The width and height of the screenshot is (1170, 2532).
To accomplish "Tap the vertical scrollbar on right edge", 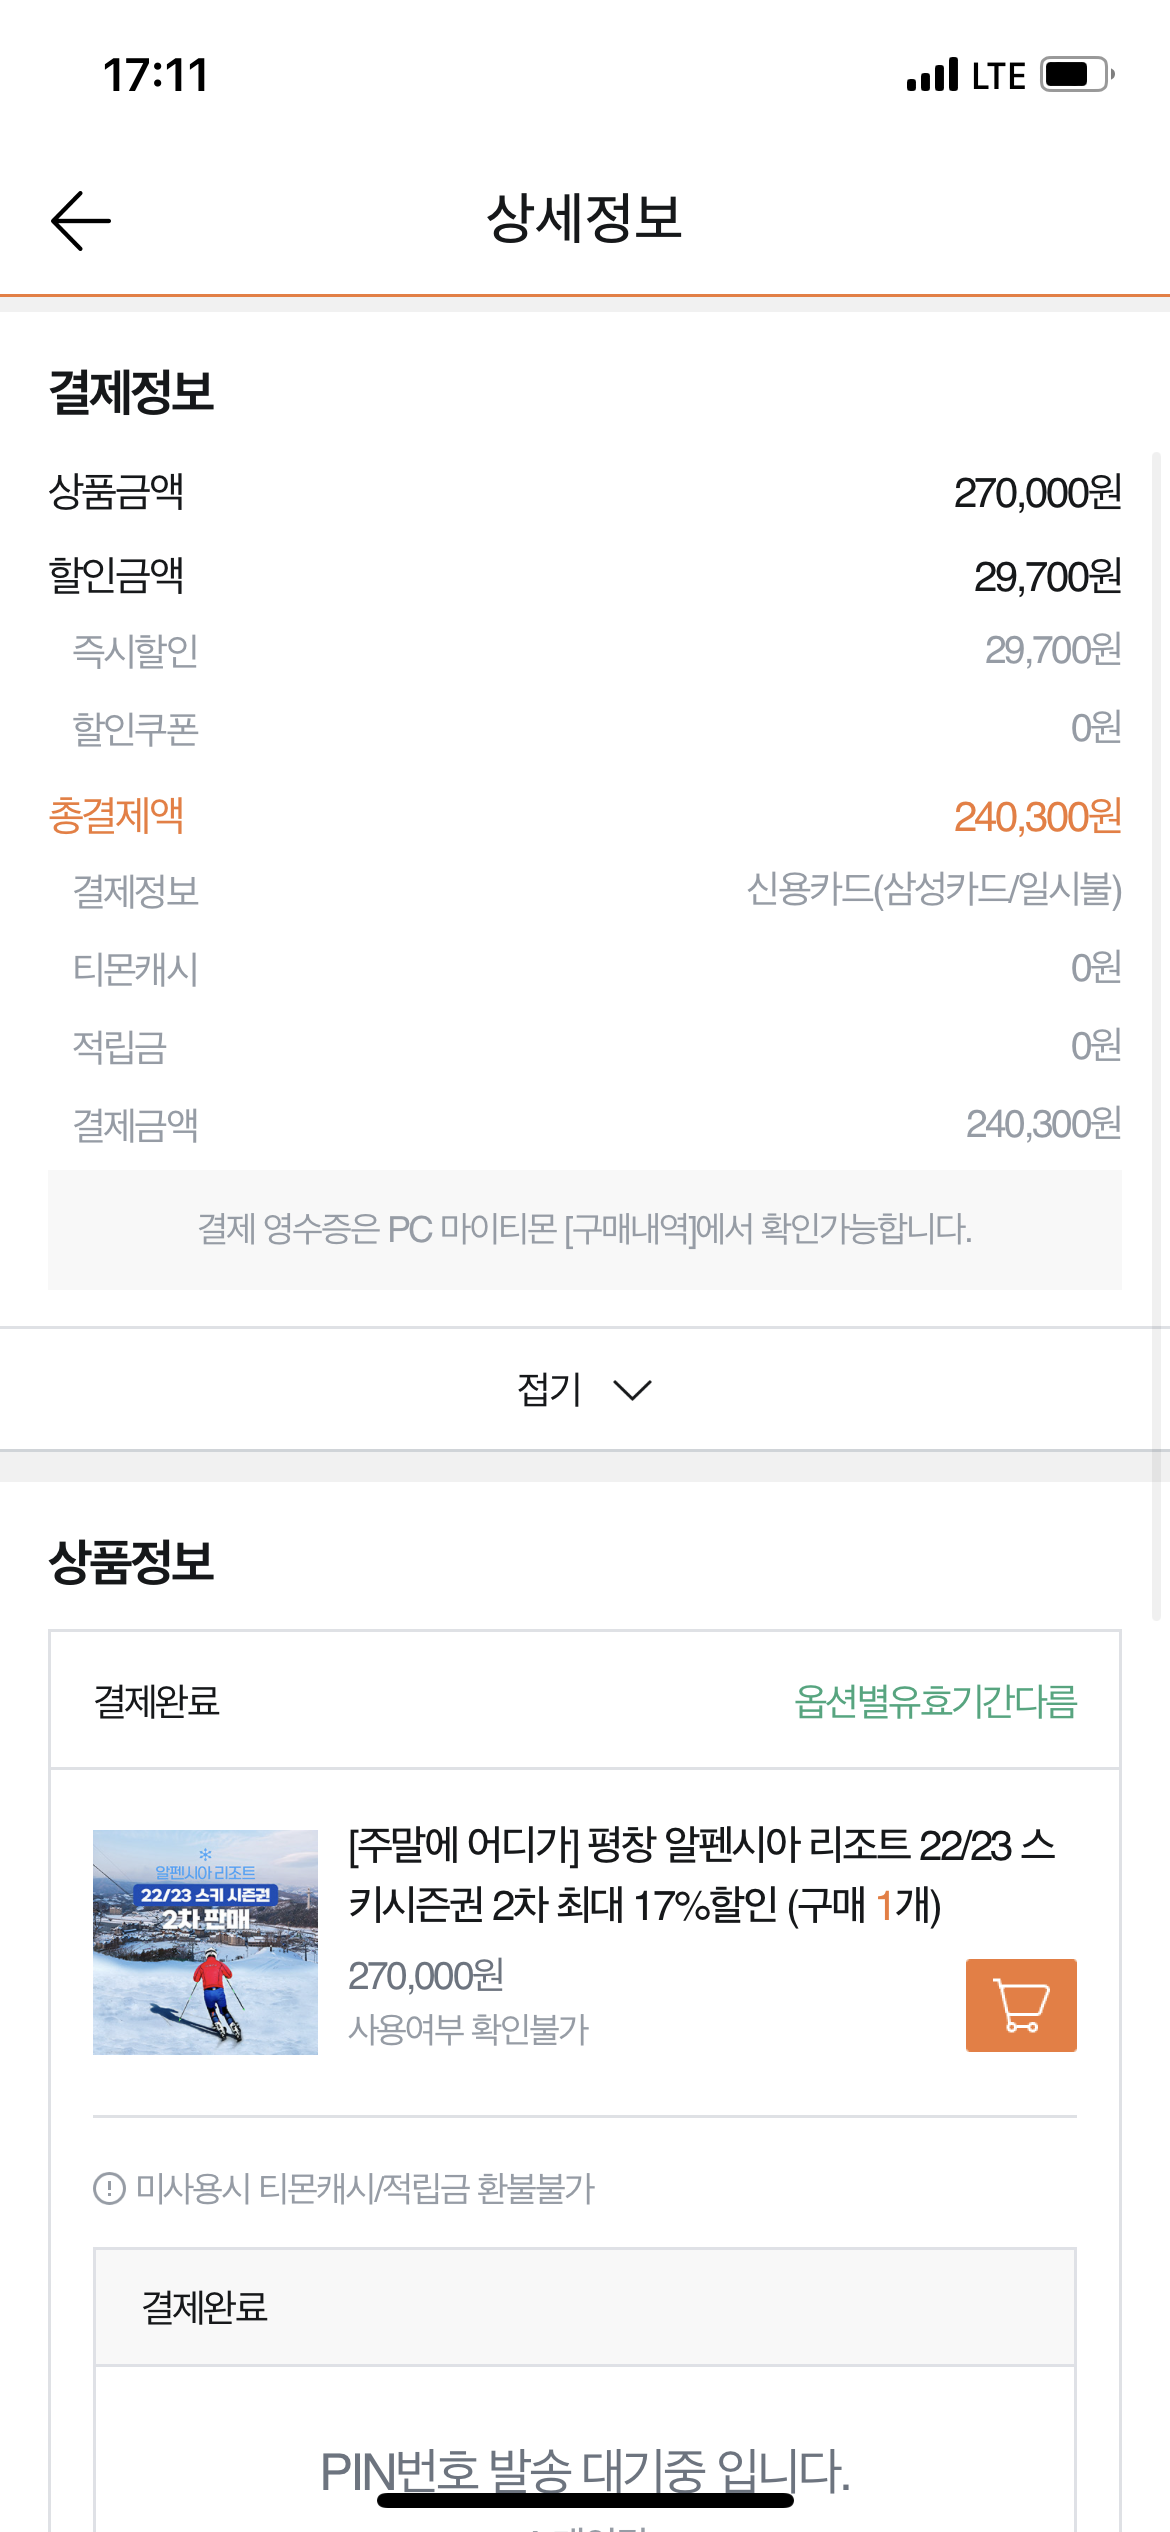I will [1156, 1035].
